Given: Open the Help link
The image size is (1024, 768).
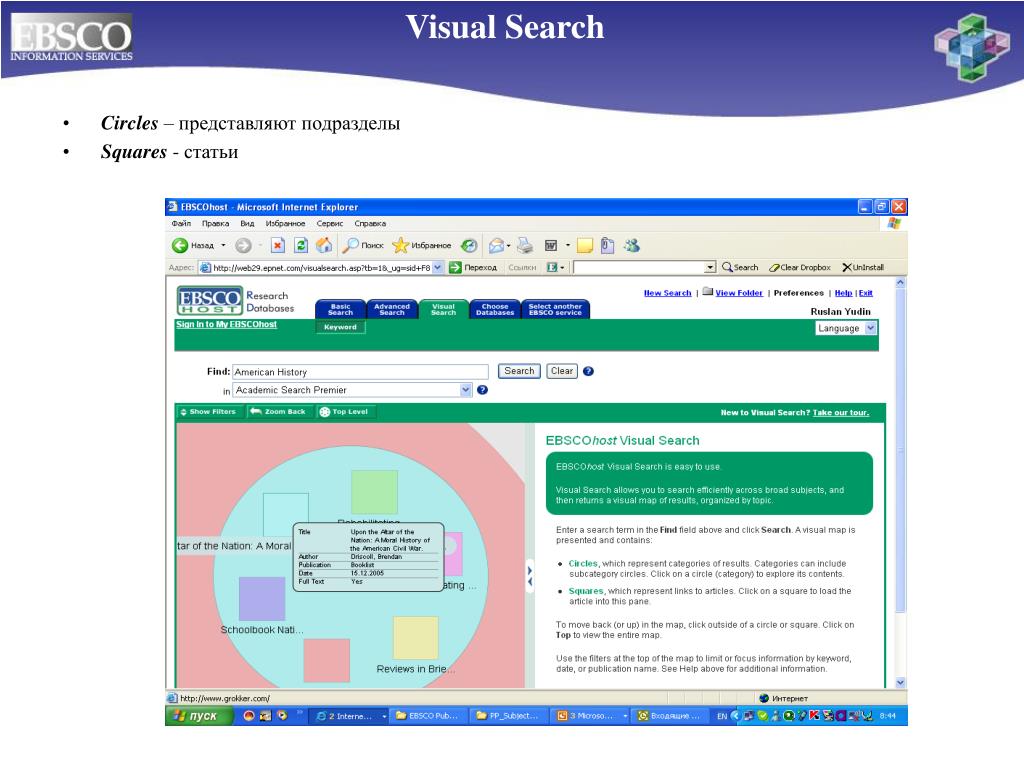Looking at the screenshot, I should pos(843,293).
